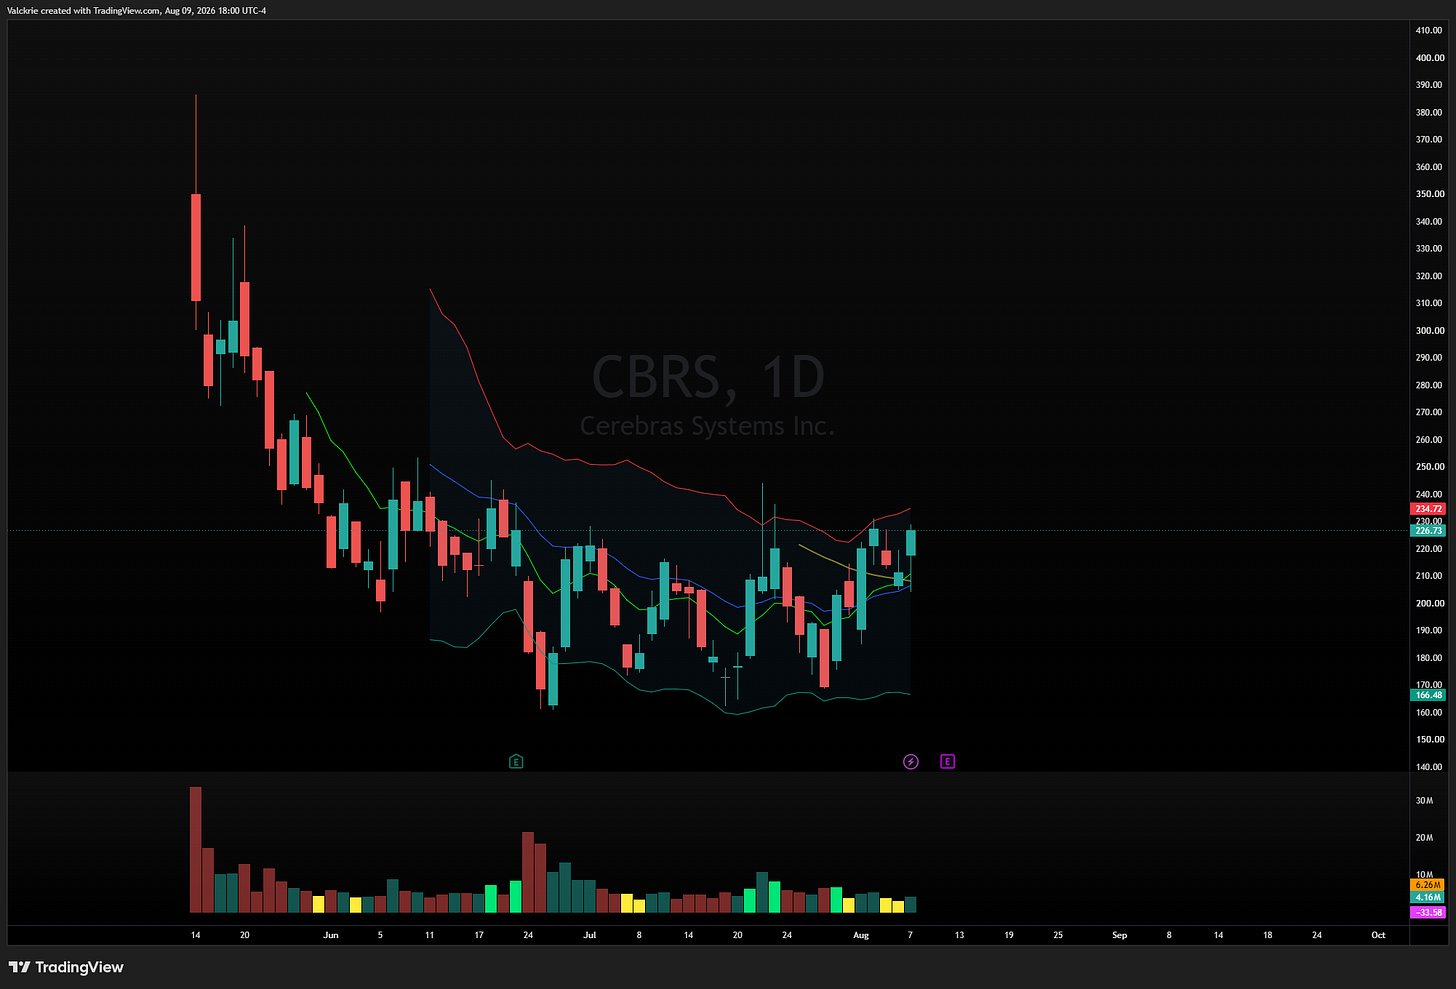Click date 17 on the time axis

pos(479,936)
